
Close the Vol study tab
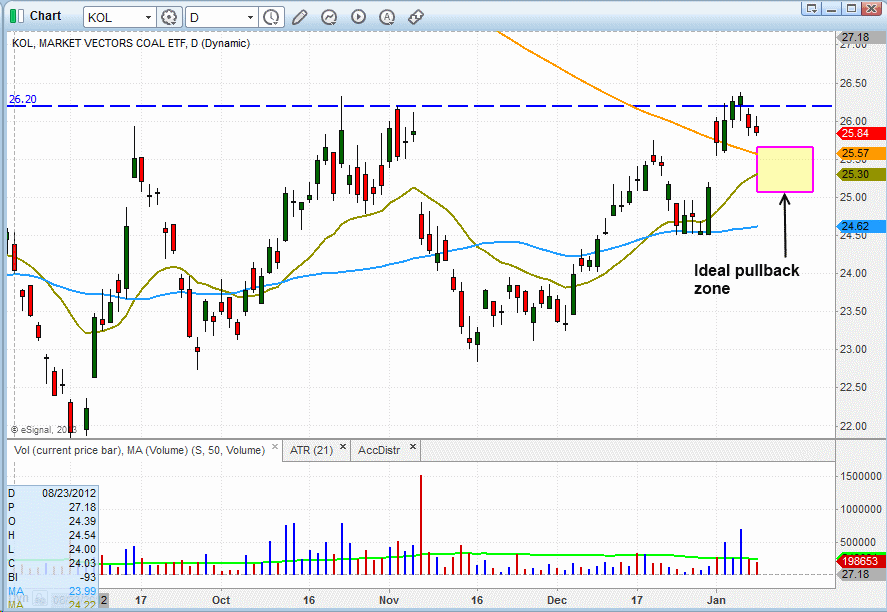pyautogui.click(x=273, y=449)
